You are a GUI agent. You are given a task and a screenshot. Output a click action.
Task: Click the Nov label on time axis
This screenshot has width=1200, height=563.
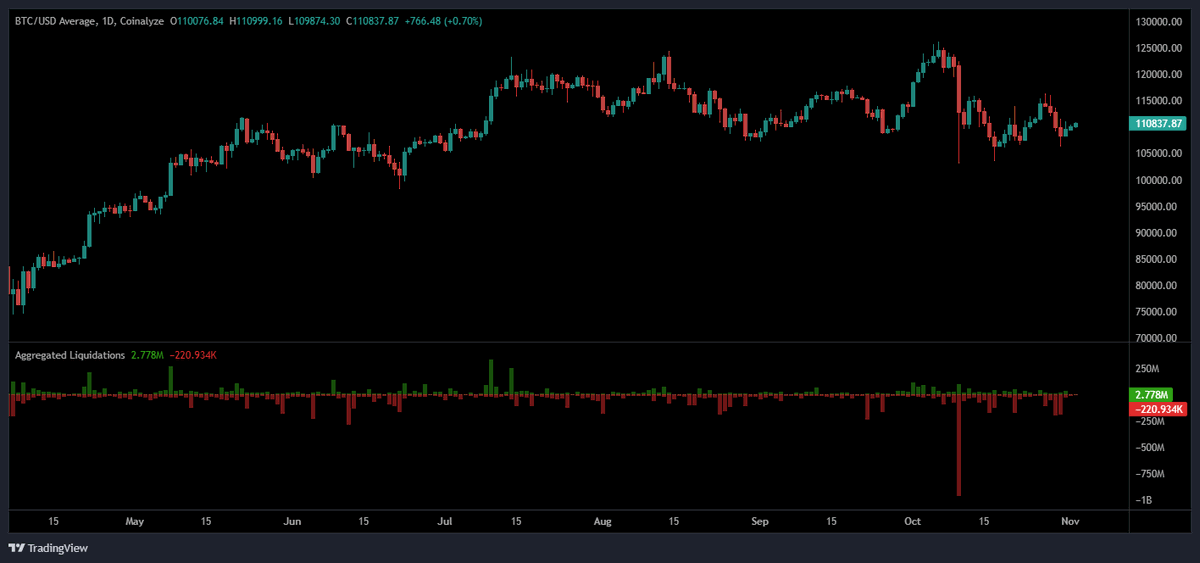[1068, 521]
